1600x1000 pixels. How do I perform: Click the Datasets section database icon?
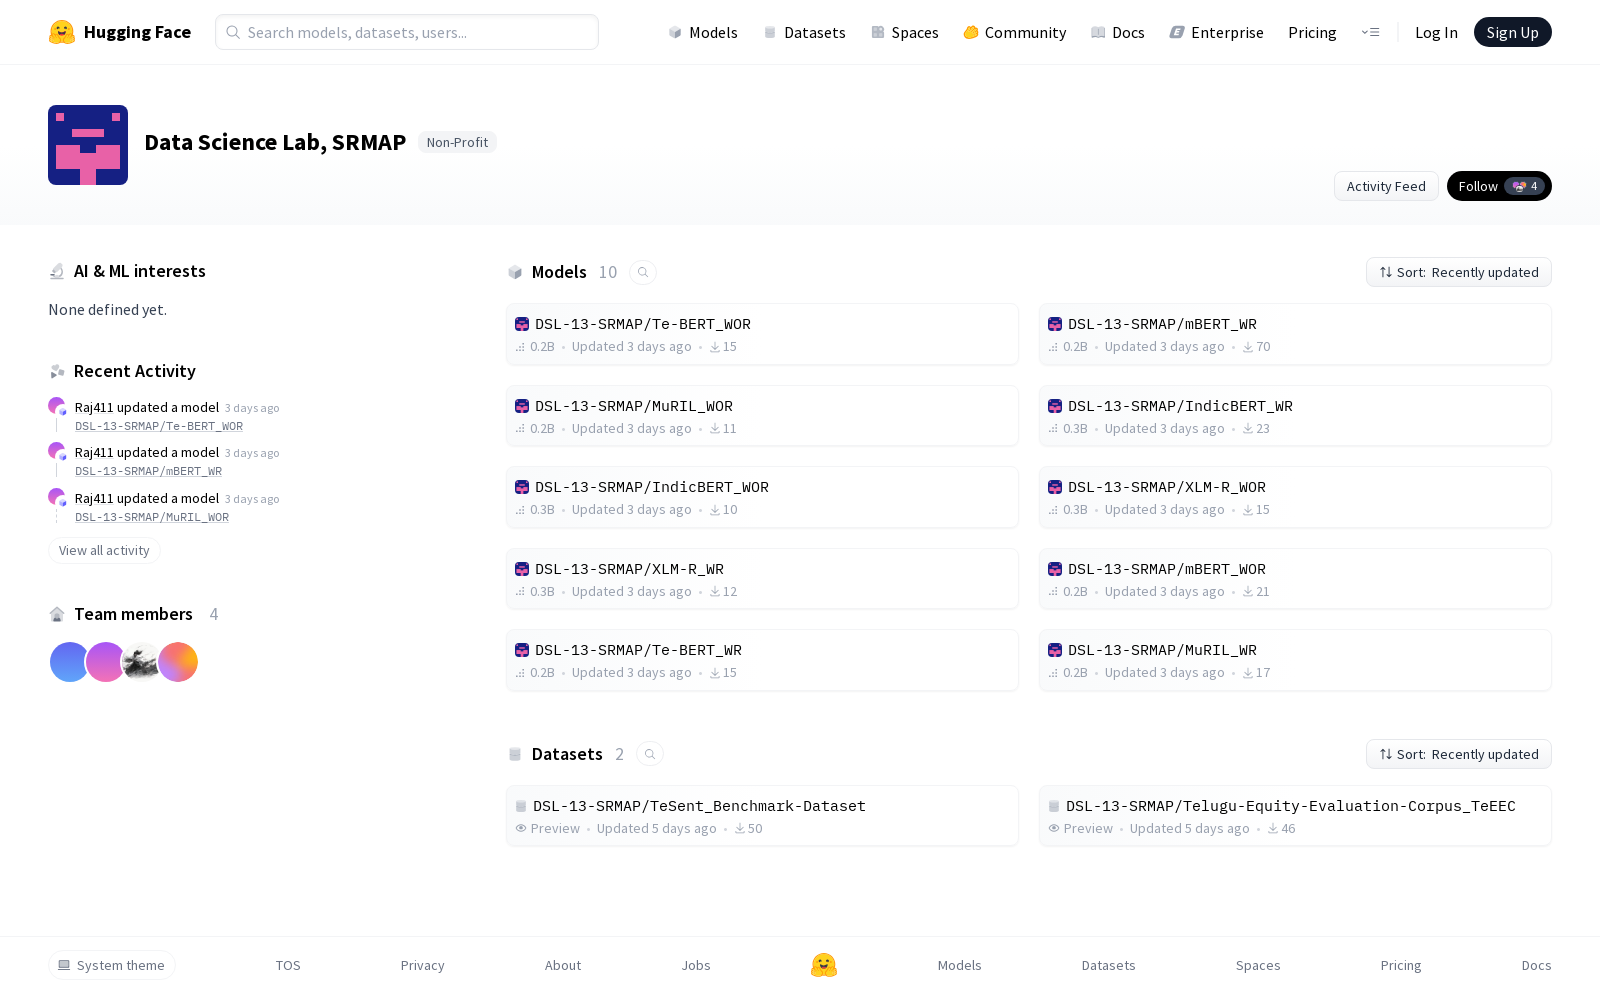(x=515, y=754)
